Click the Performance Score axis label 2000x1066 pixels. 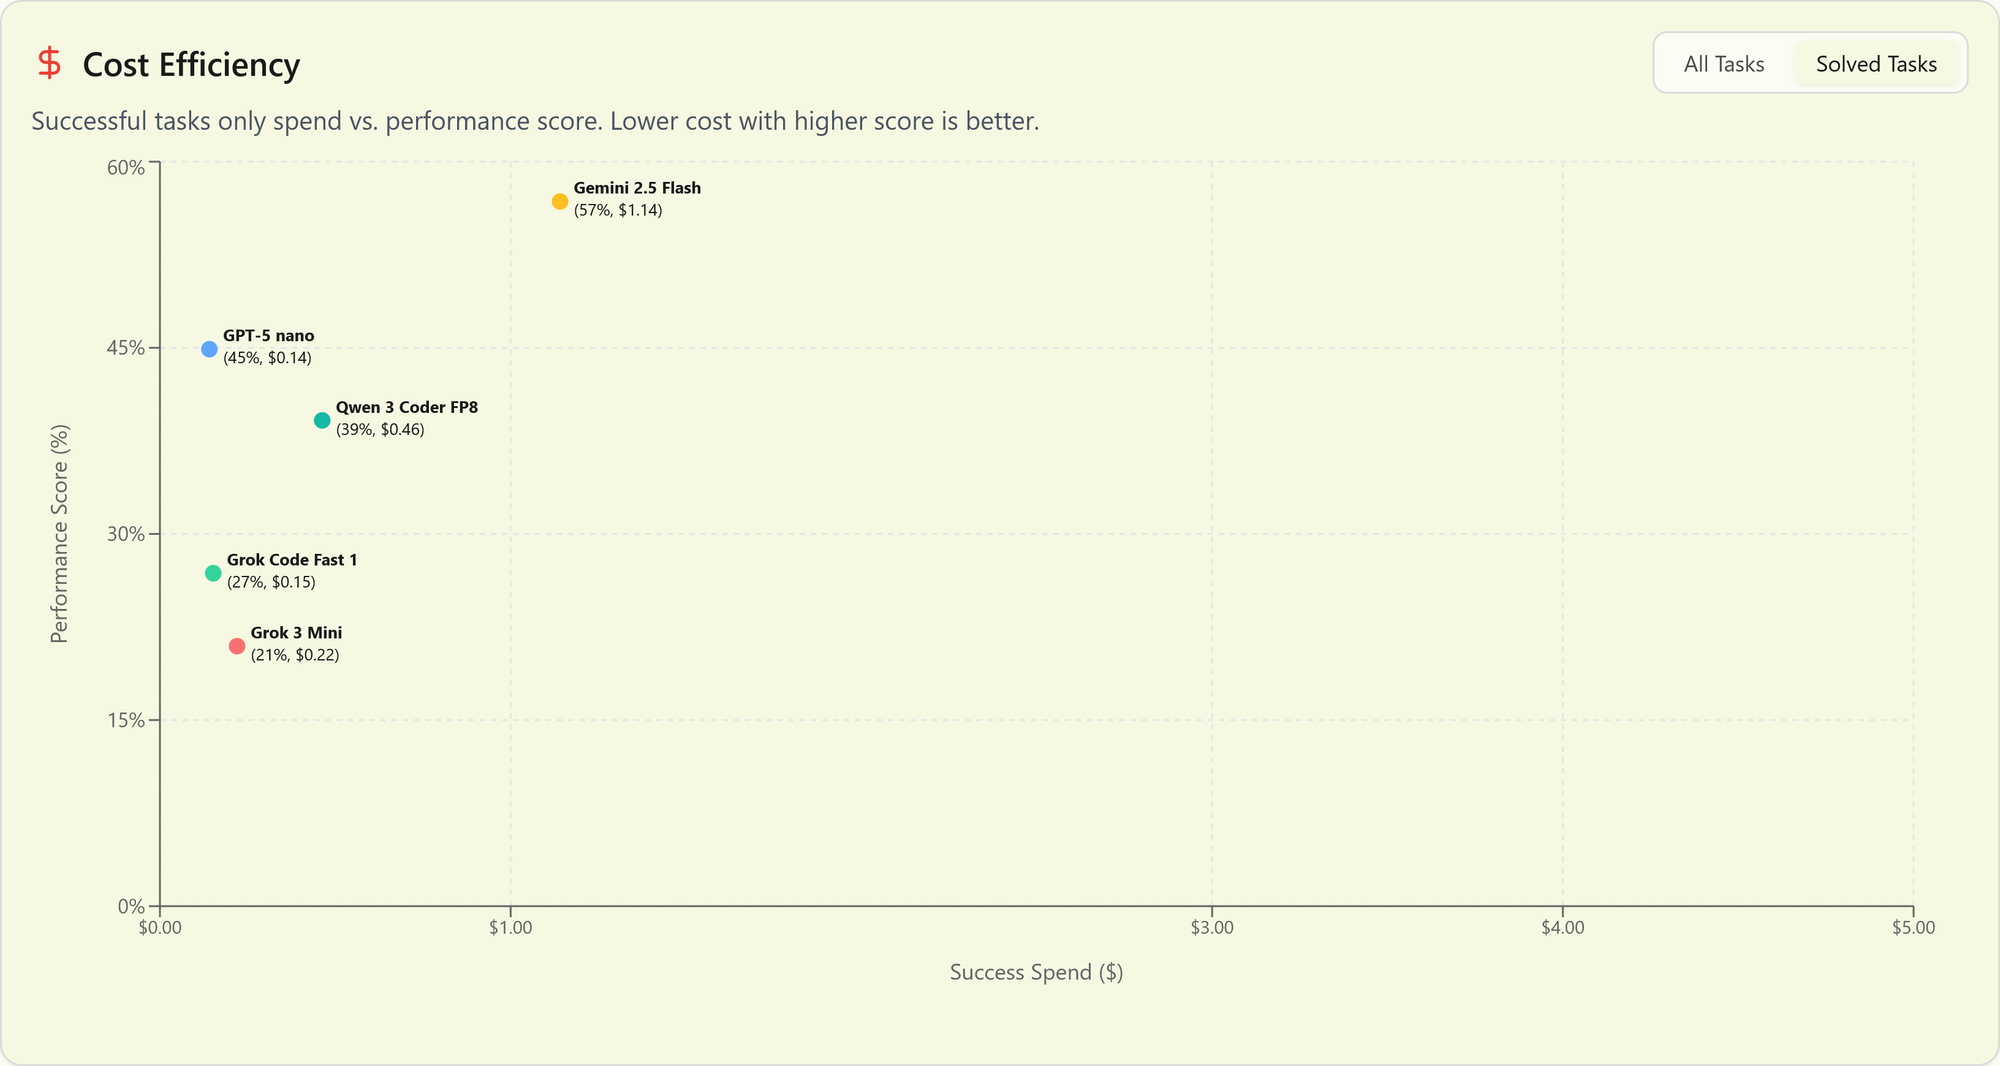pos(60,530)
